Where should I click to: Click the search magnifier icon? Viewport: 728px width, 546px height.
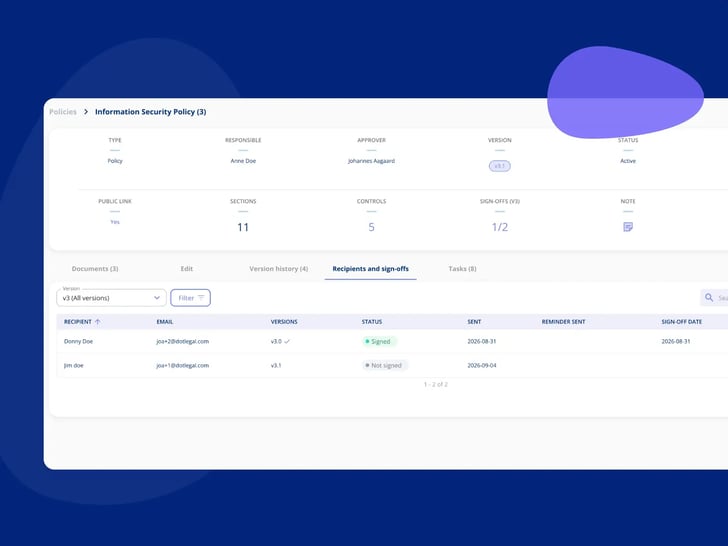[709, 298]
